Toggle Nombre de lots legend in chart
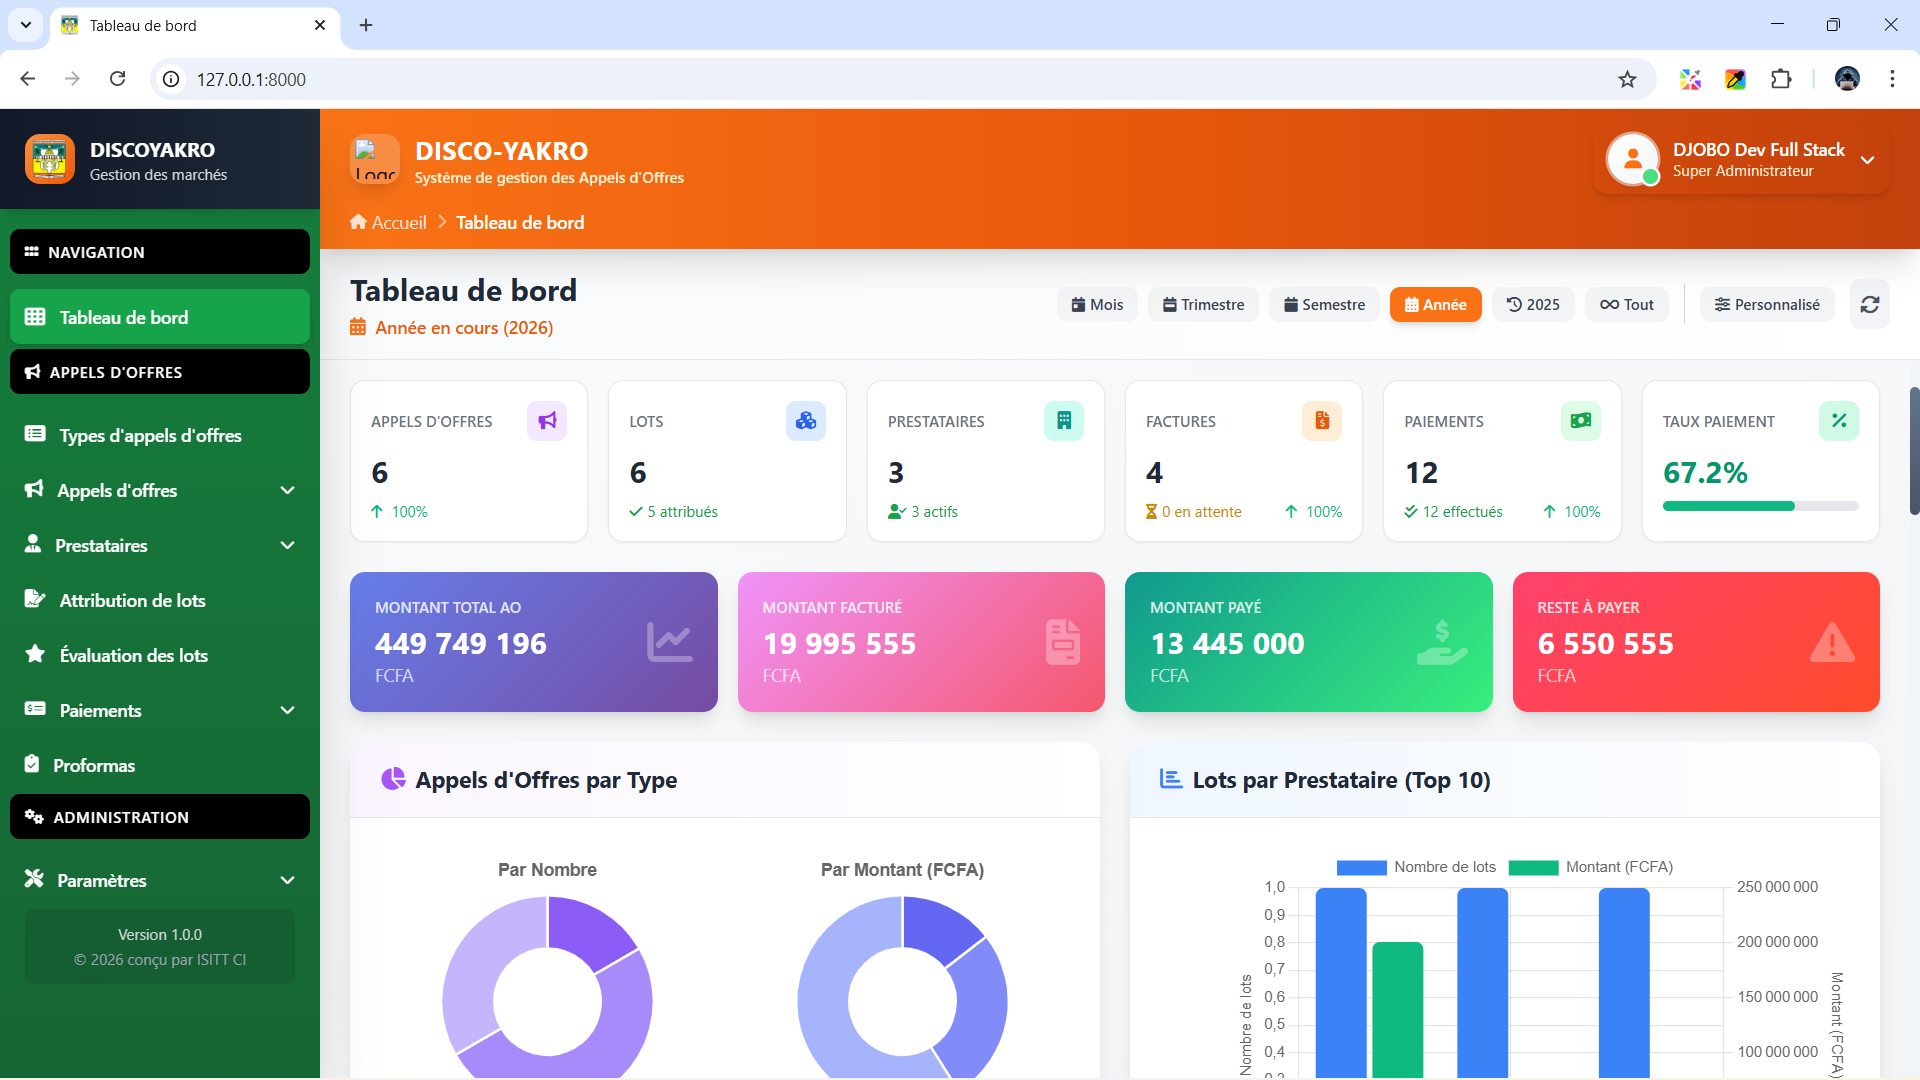Image resolution: width=1920 pixels, height=1080 pixels. 1417,867
